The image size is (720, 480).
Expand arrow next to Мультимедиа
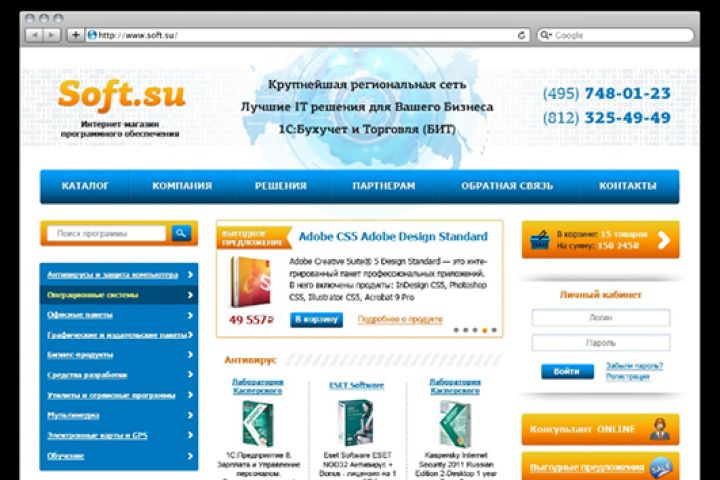point(190,415)
